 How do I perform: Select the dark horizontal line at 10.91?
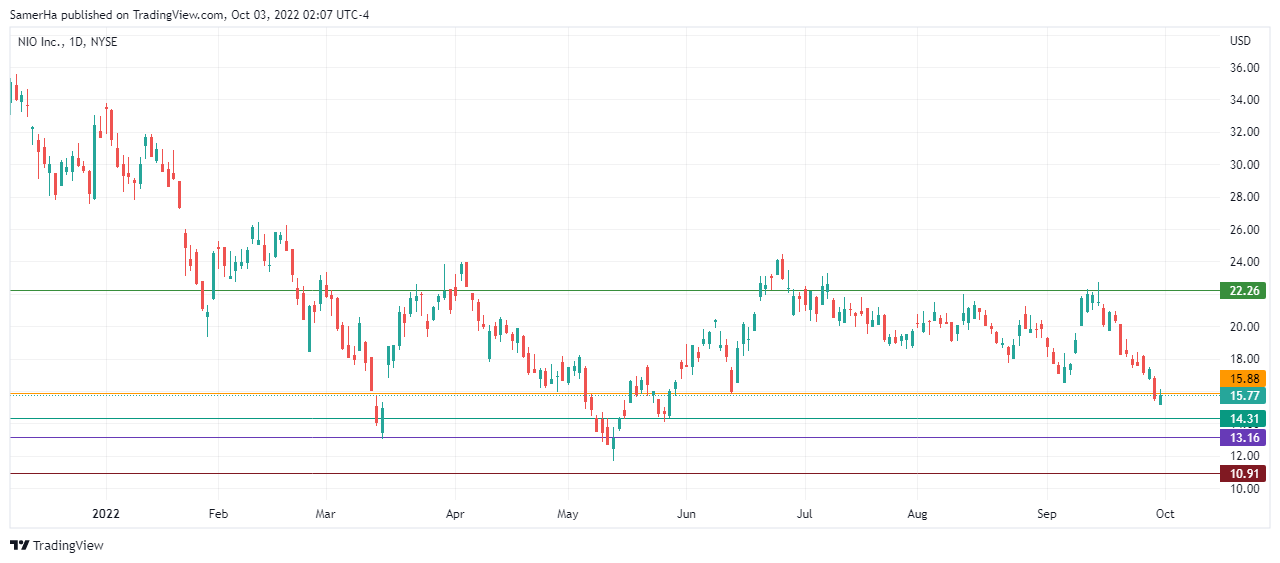click(600, 473)
